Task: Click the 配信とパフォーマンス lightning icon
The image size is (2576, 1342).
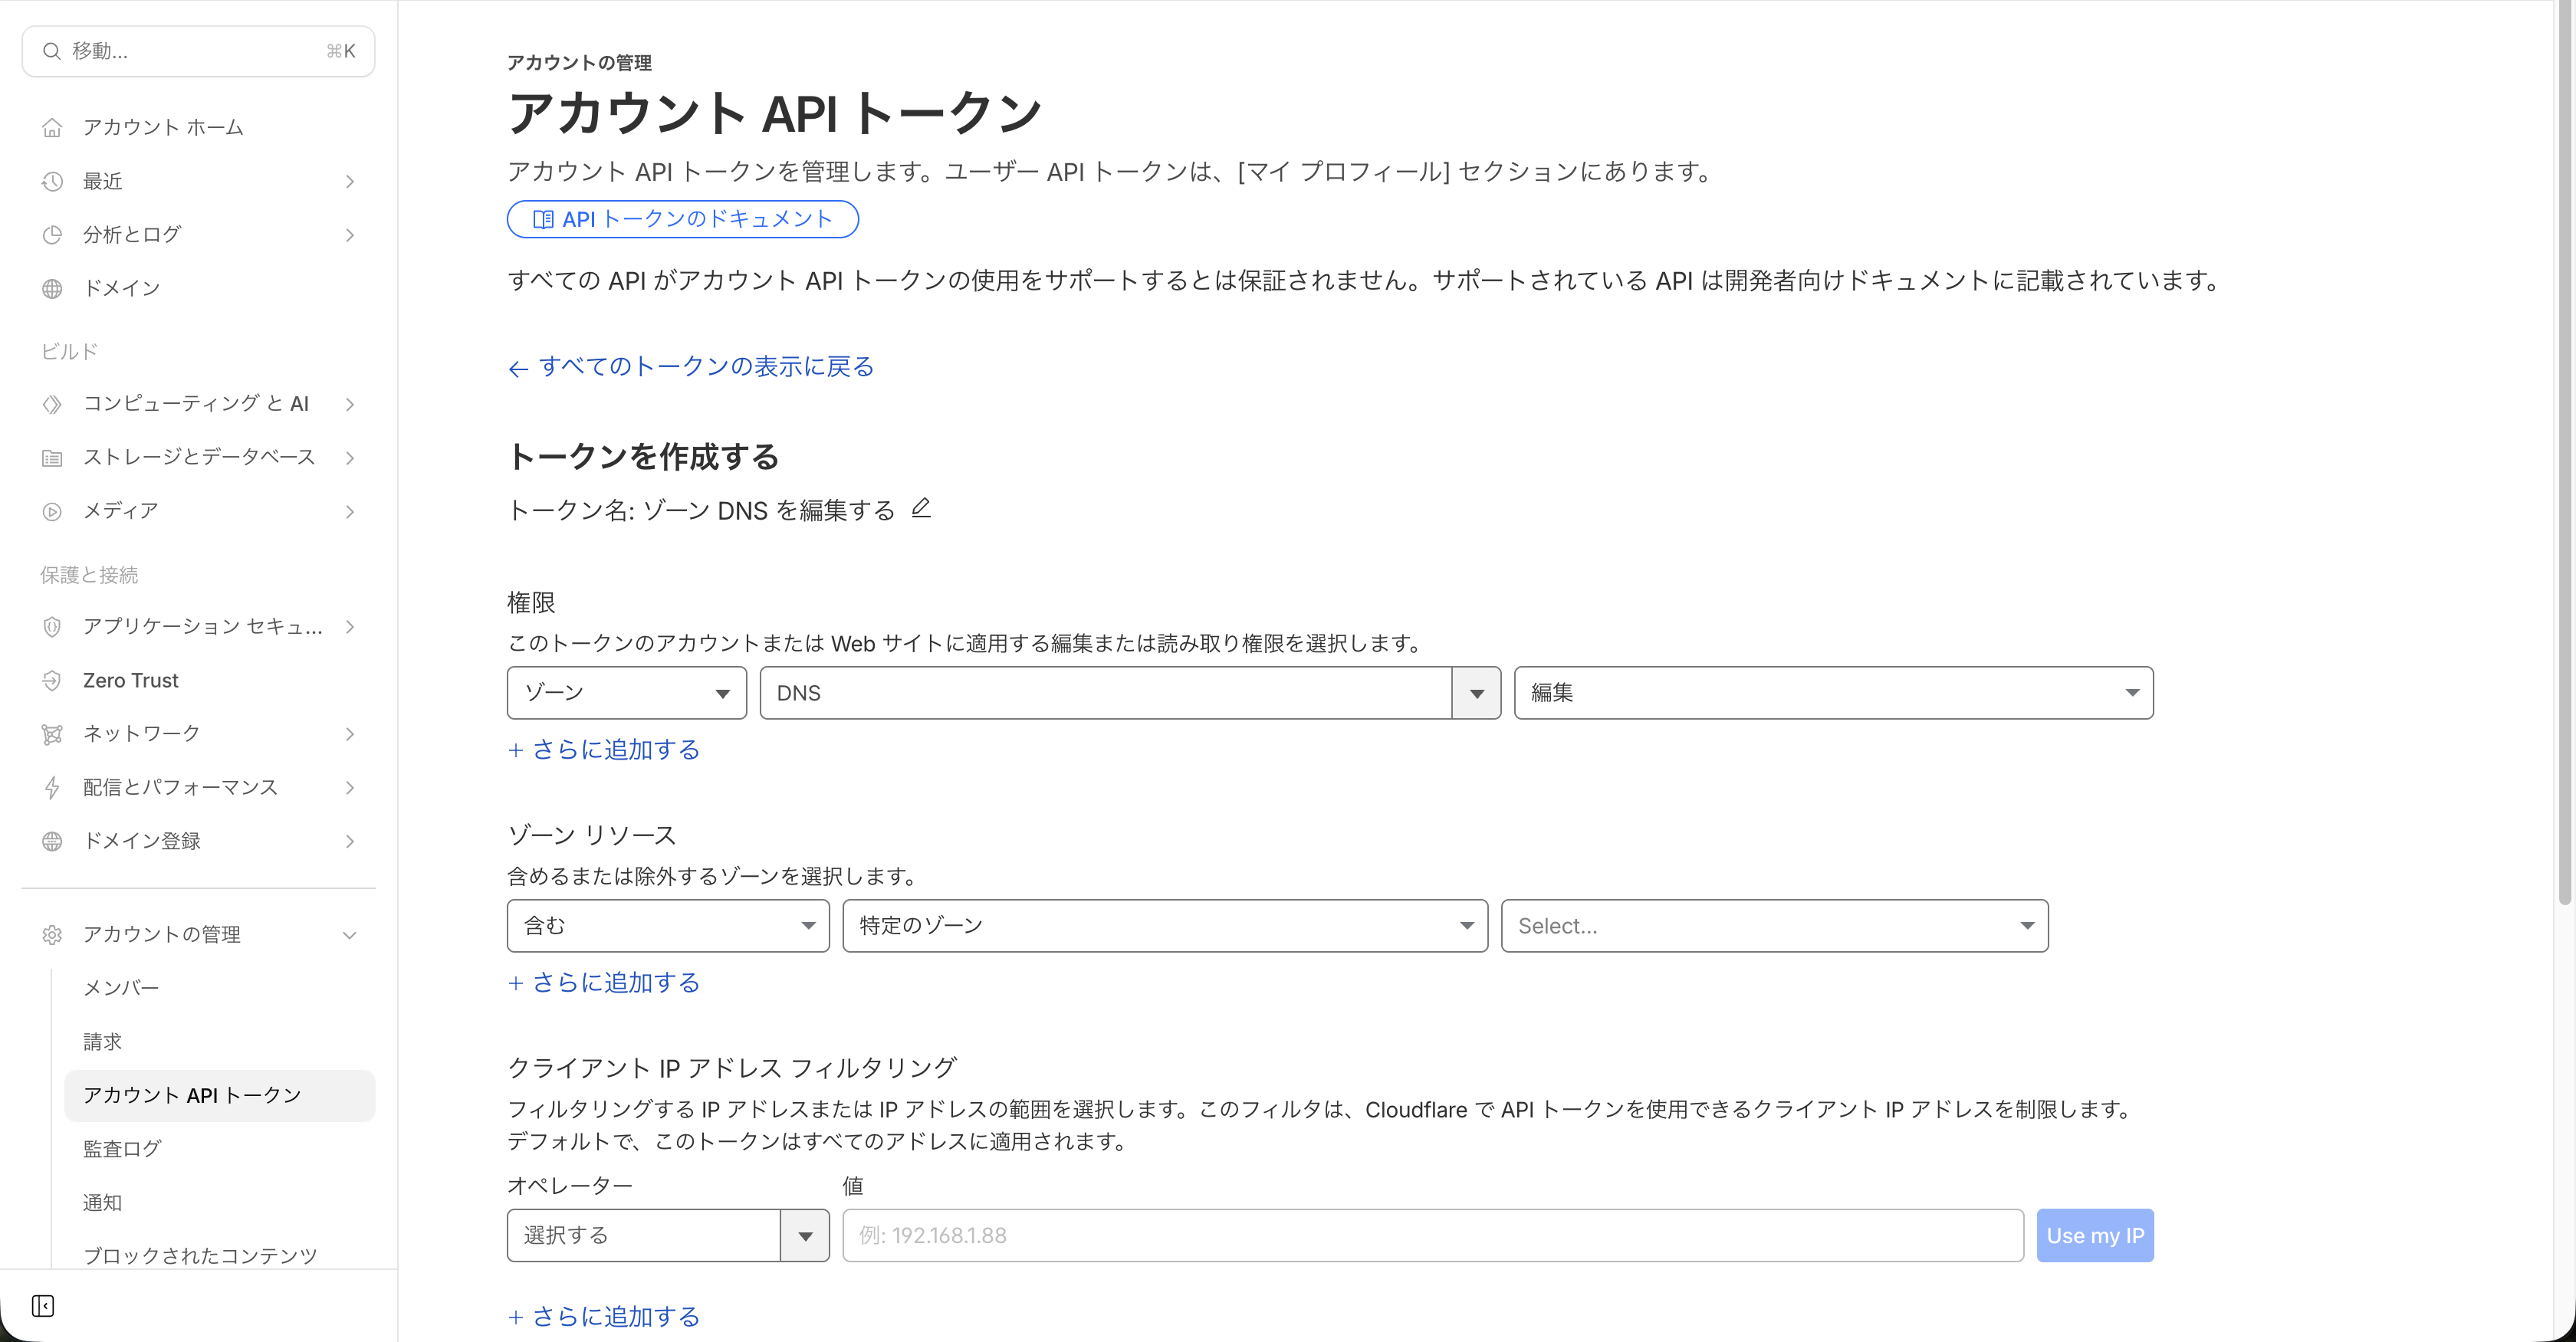Action: (x=52, y=787)
